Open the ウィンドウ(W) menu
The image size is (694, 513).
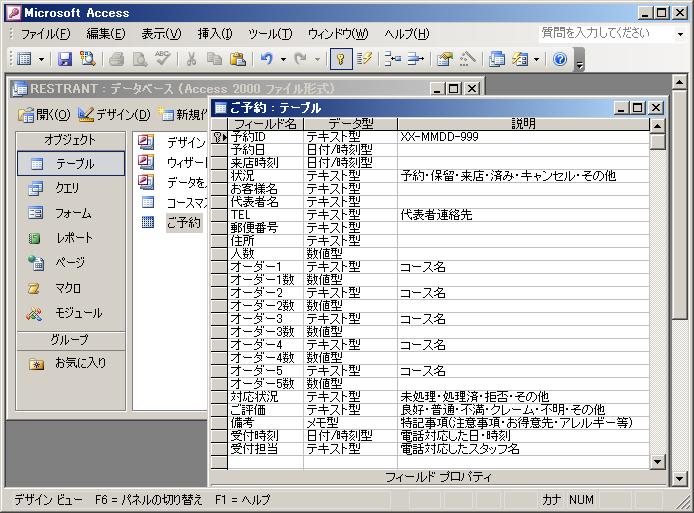coord(338,34)
